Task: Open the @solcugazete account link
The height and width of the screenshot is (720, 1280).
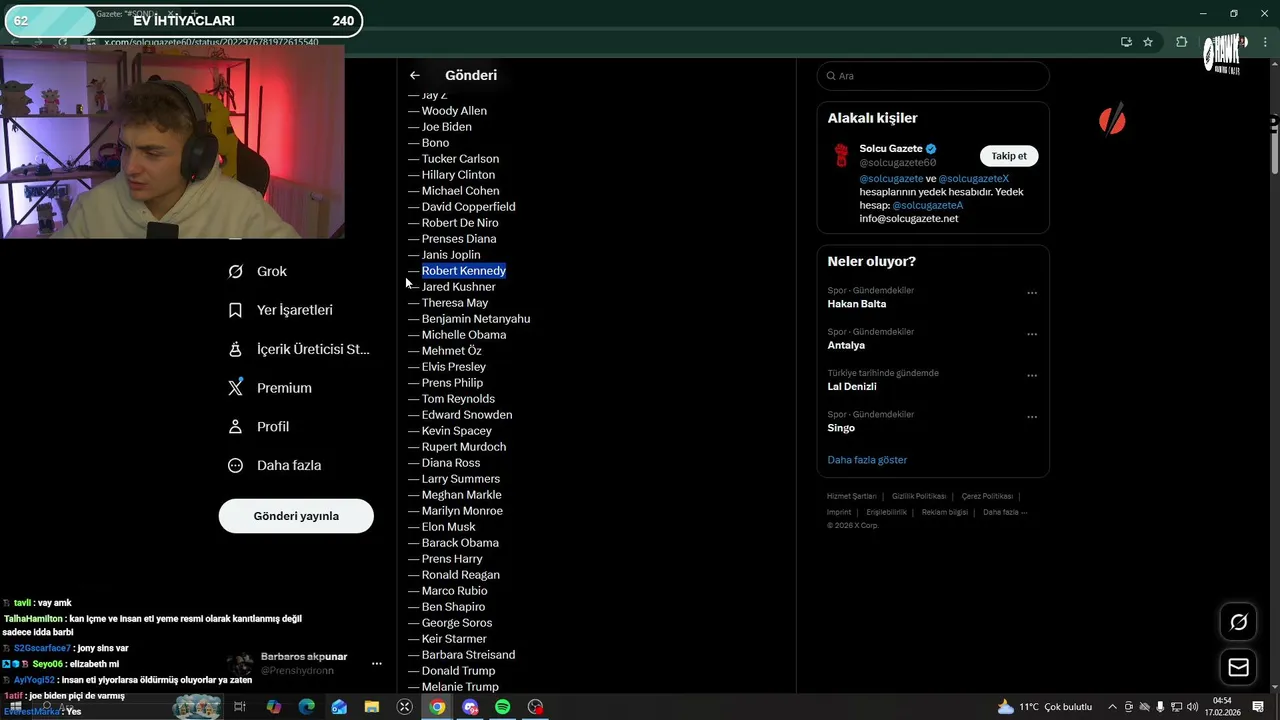Action: click(x=891, y=179)
